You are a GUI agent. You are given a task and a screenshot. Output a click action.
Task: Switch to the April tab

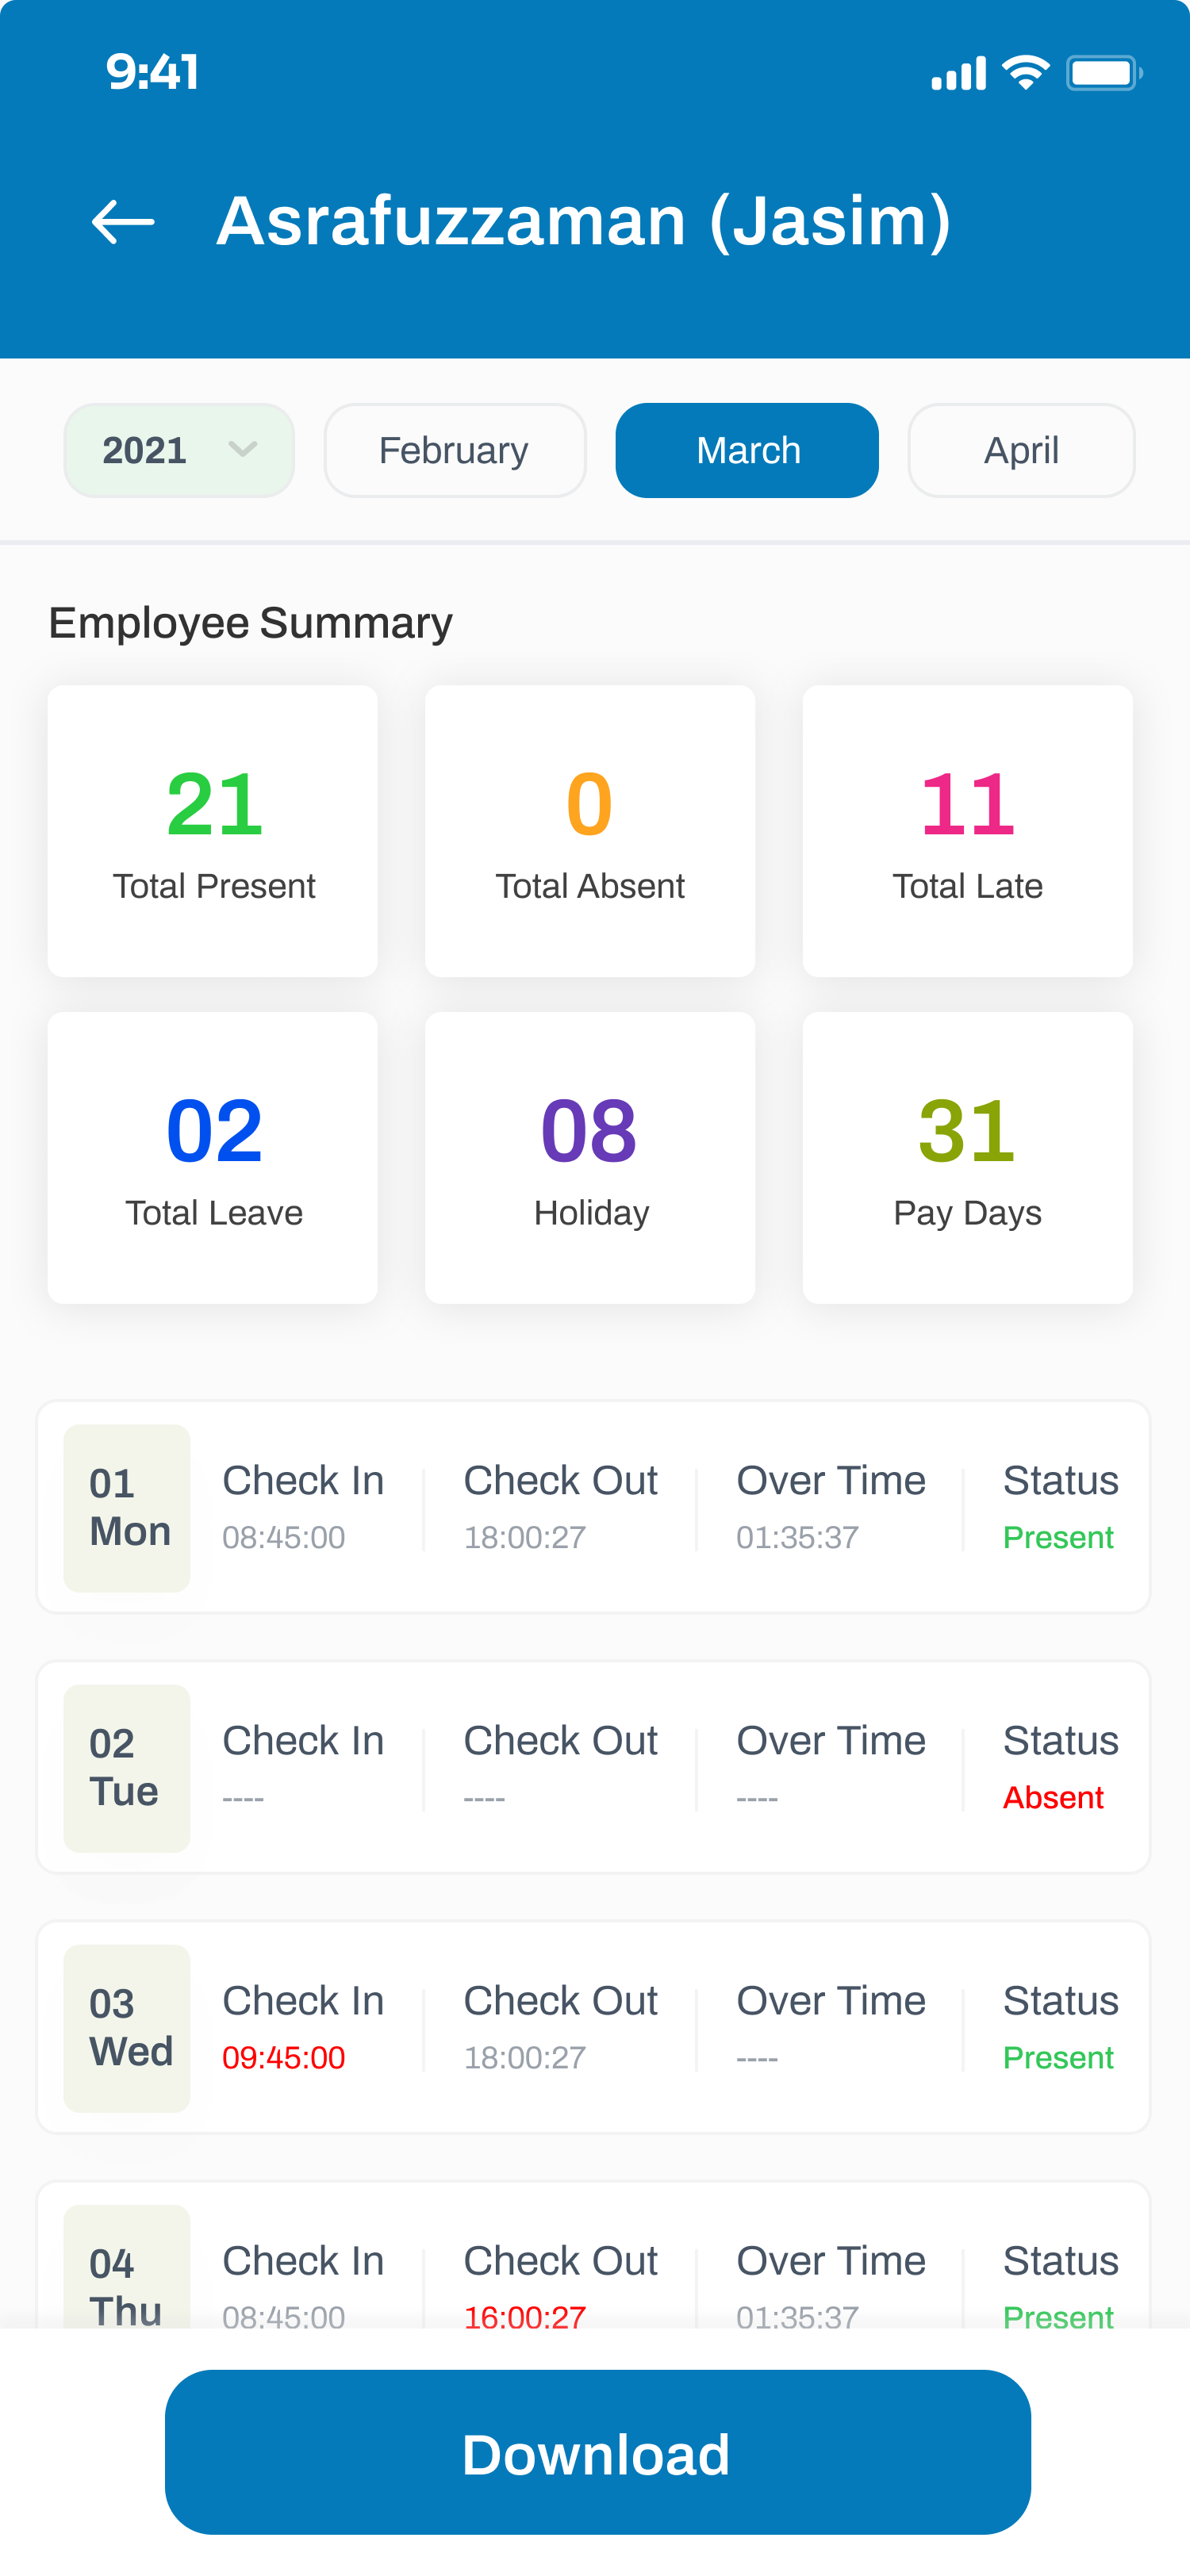tap(1020, 450)
